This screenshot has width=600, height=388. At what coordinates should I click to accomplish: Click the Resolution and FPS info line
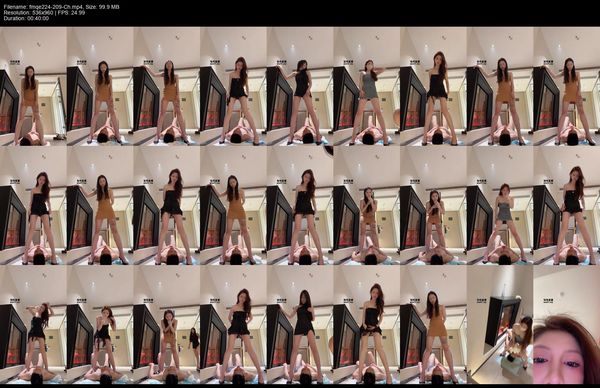coord(44,13)
